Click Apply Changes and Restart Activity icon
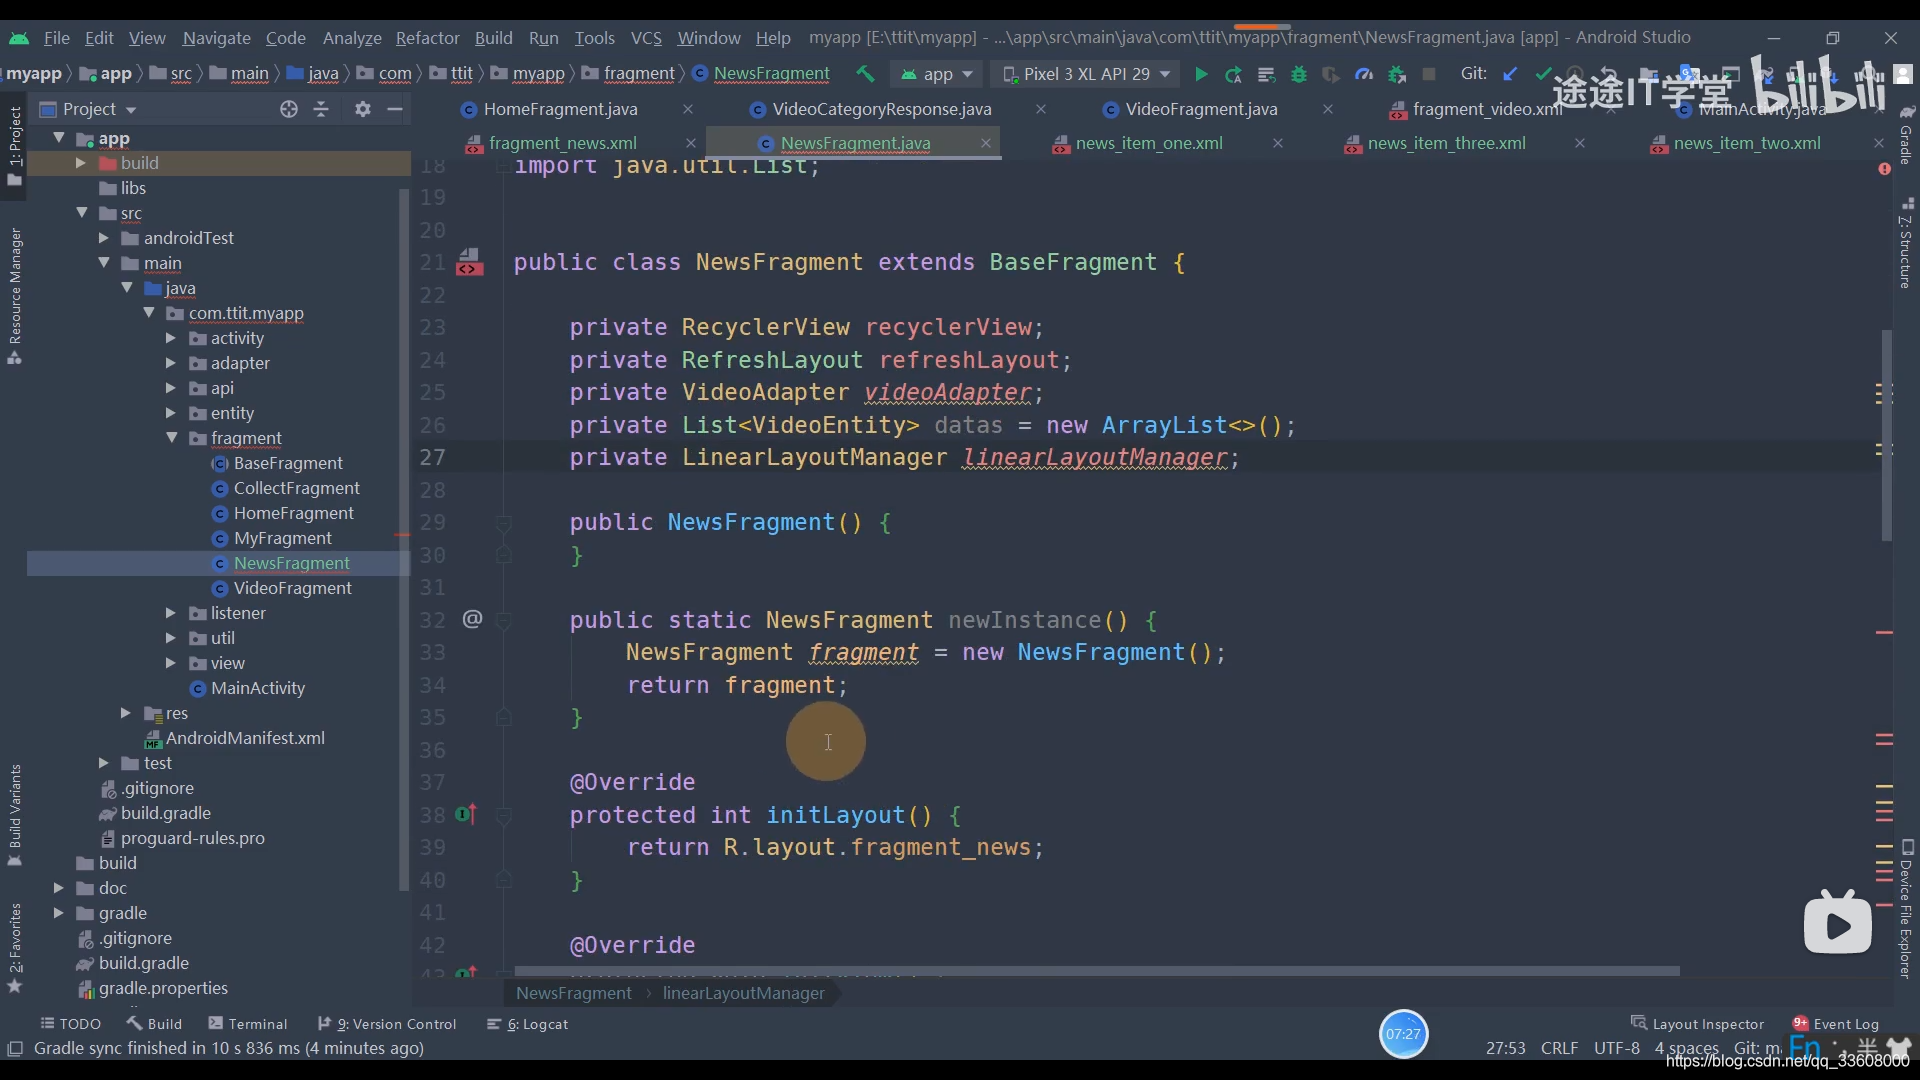1920x1080 pixels. (1234, 74)
